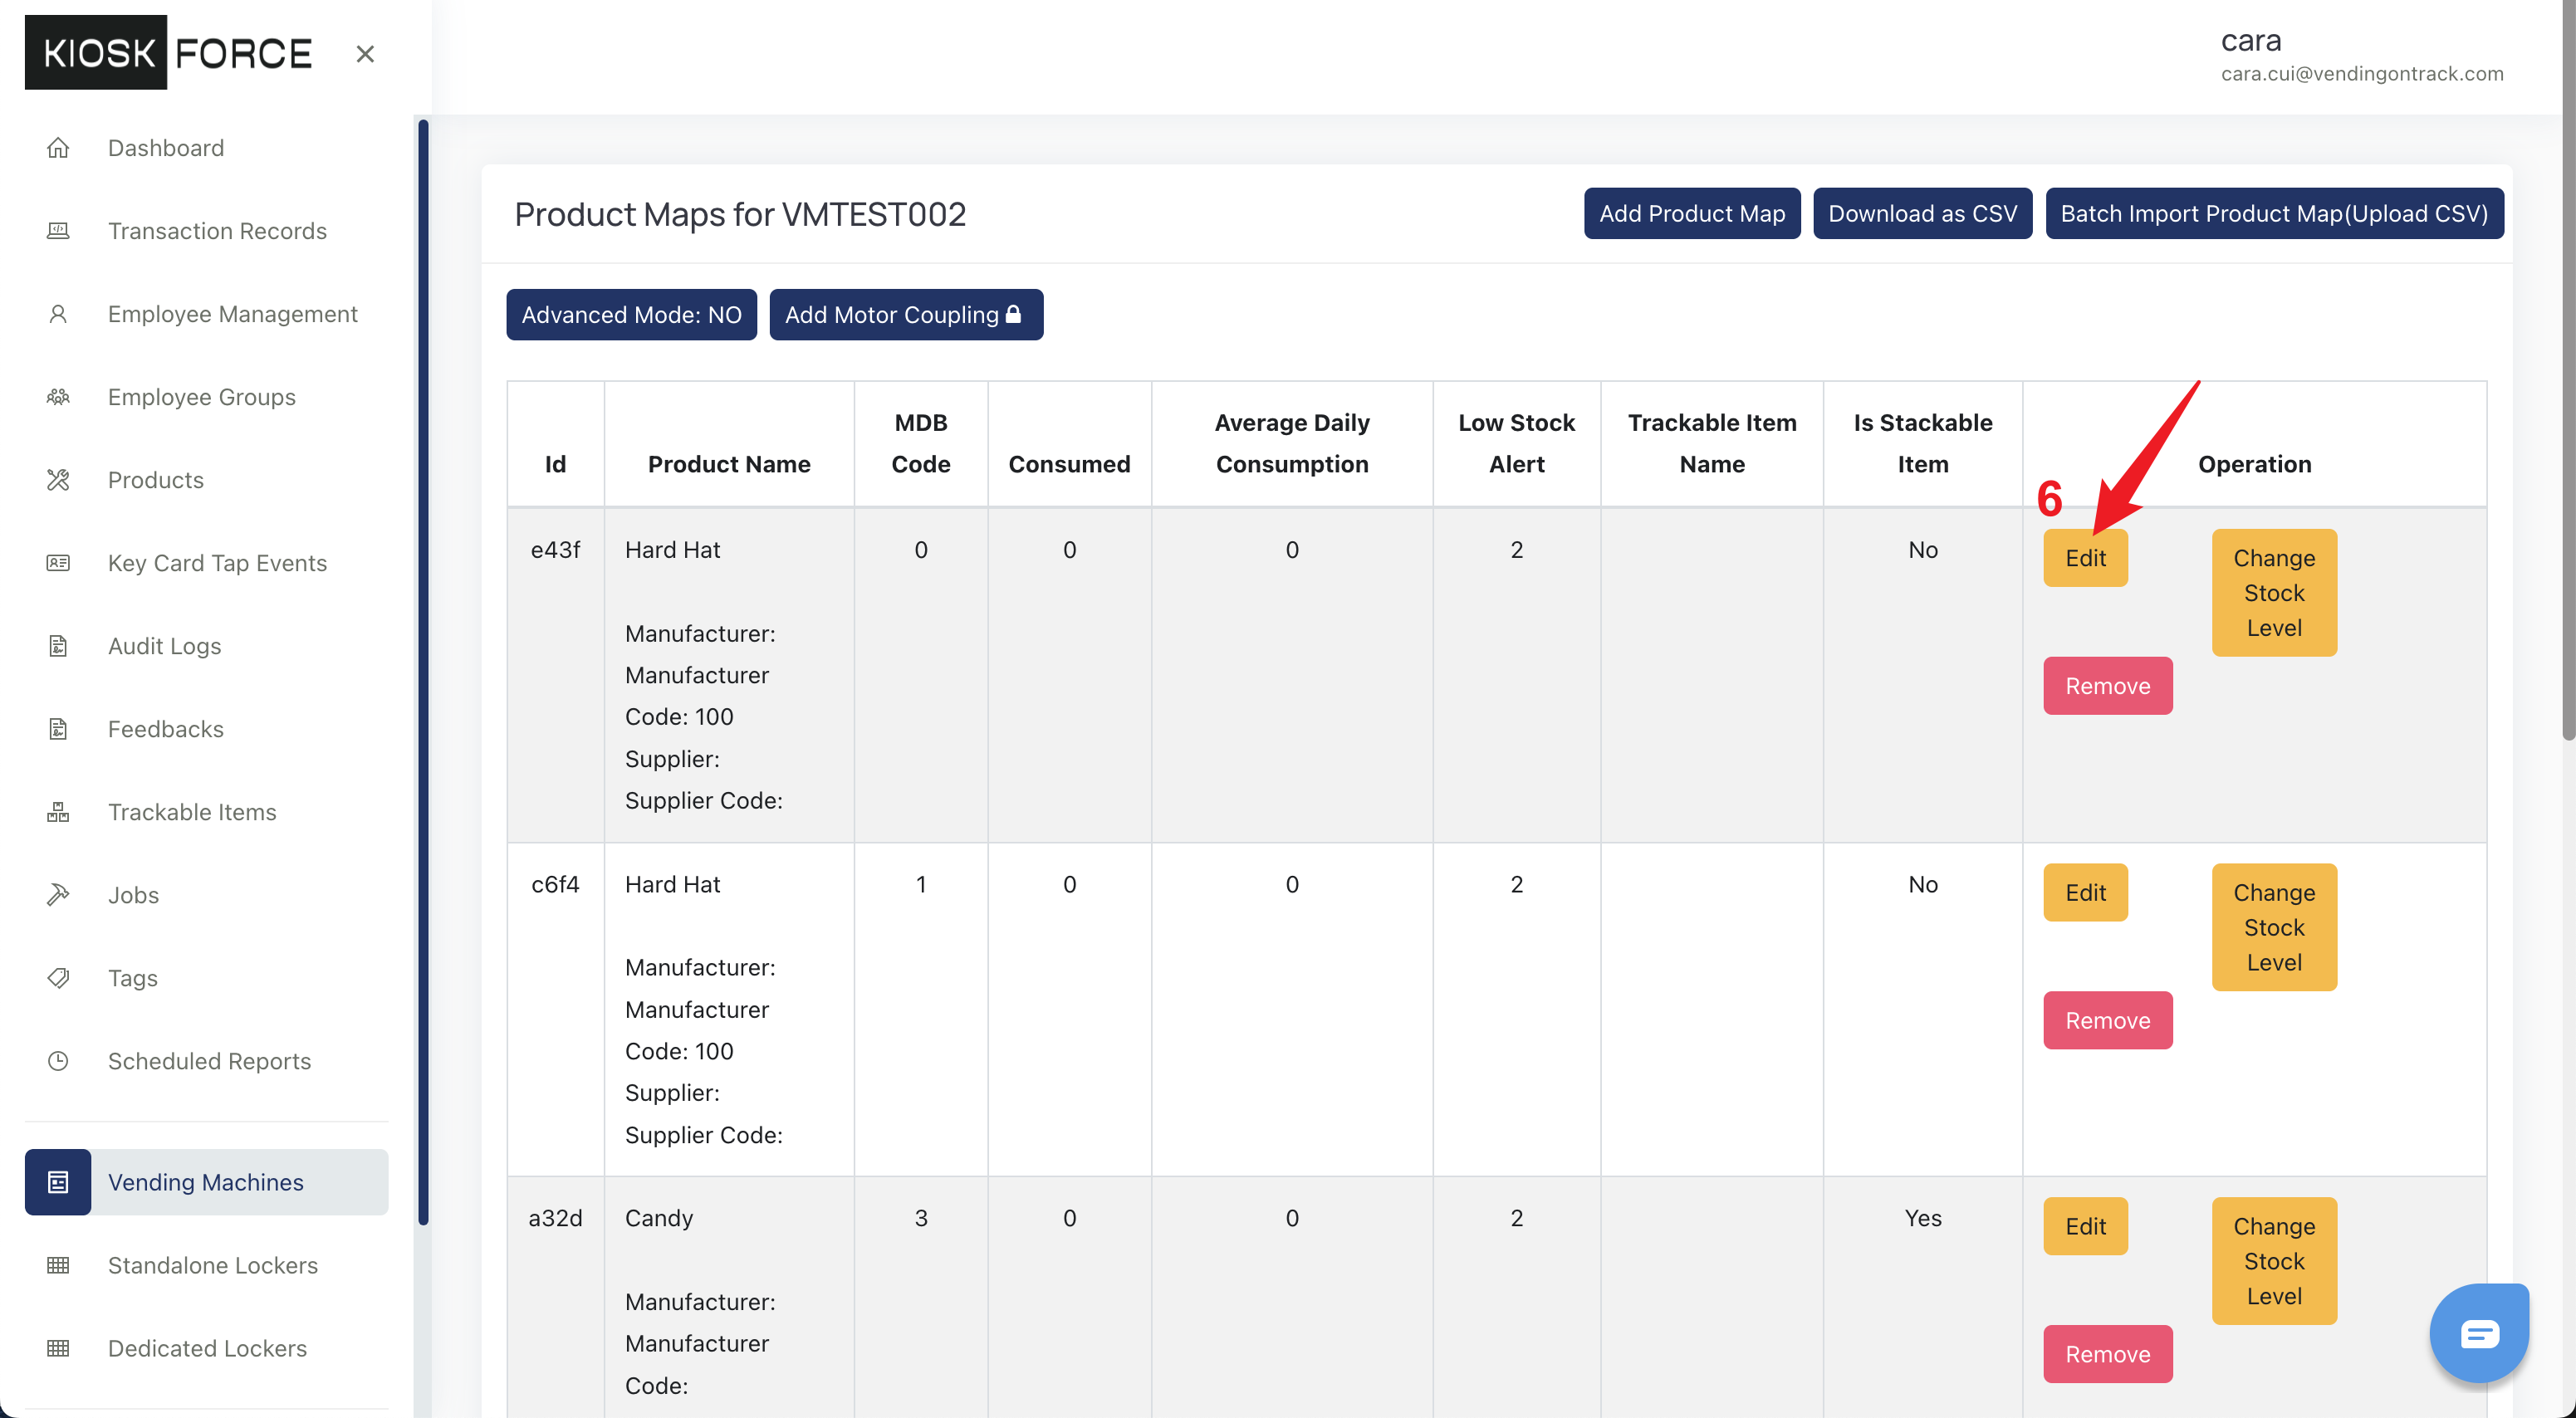Click the KIOSK FORCE logo
Viewport: 2576px width, 1418px height.
pyautogui.click(x=168, y=53)
